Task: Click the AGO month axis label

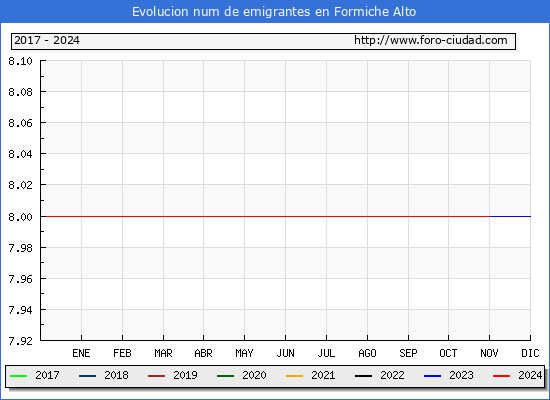Action: pos(367,353)
